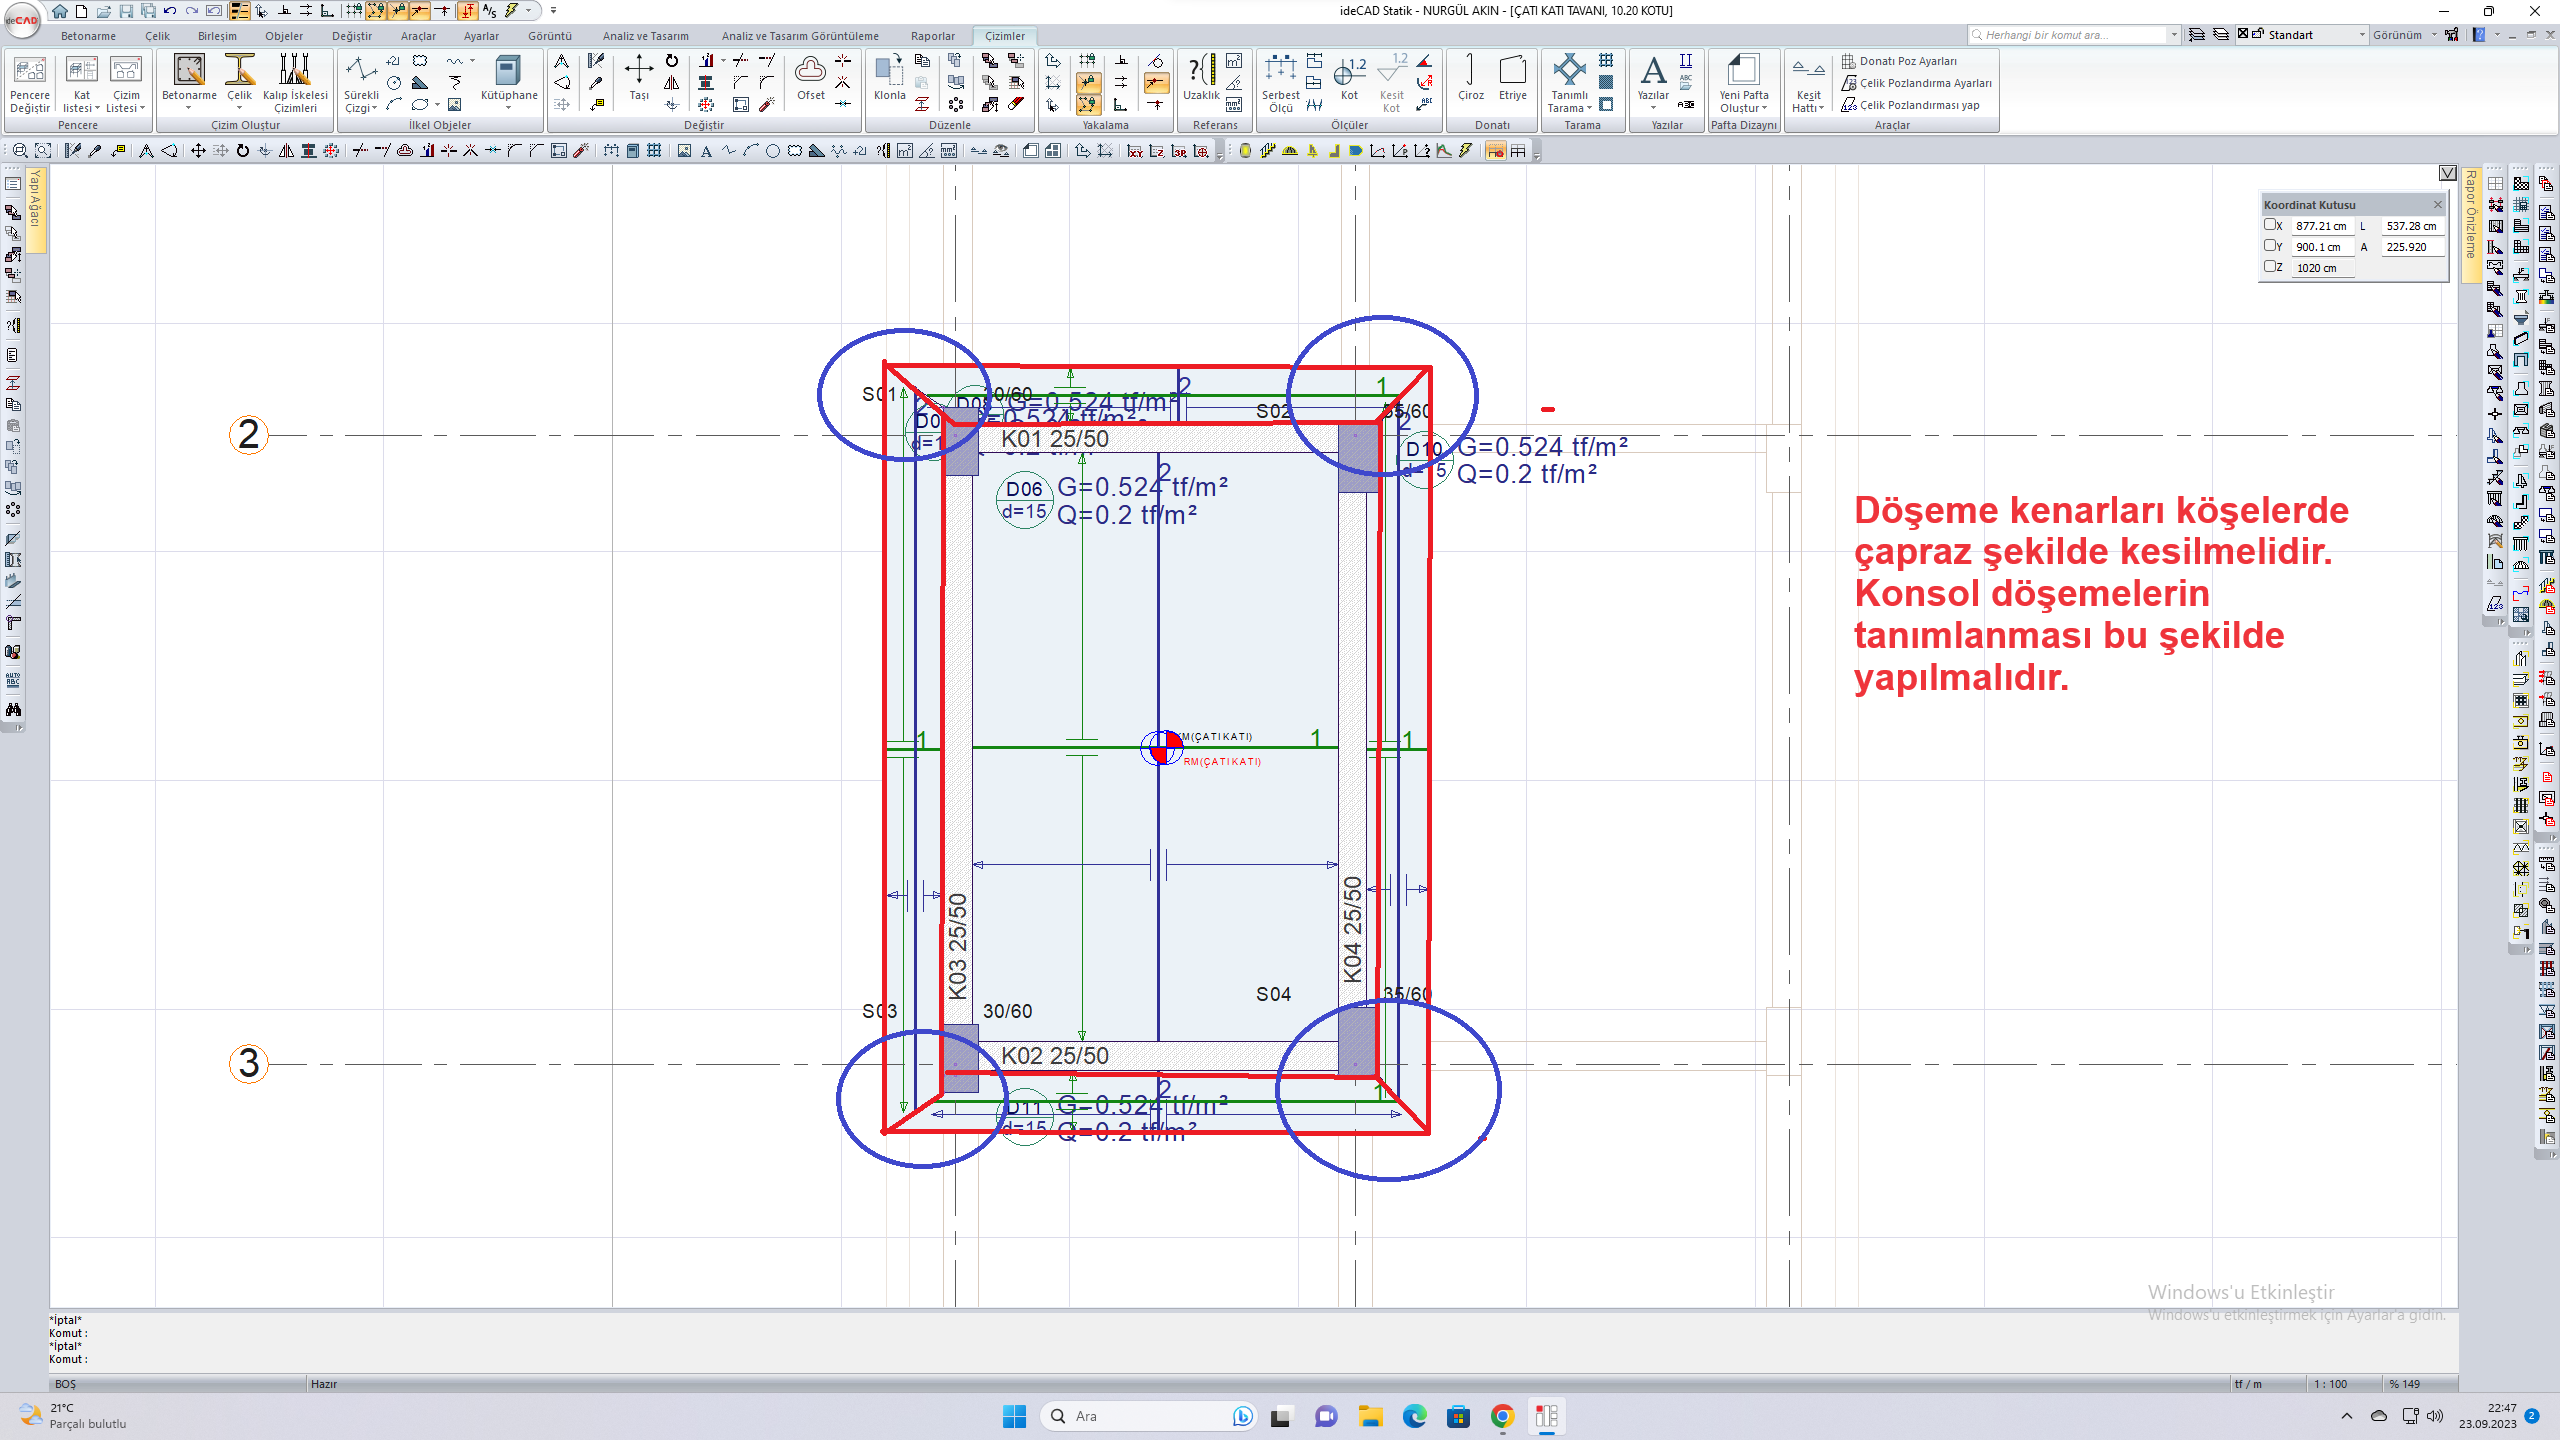Open Microsoft Edge from taskbar
This screenshot has width=2560, height=1440.
(x=1414, y=1416)
